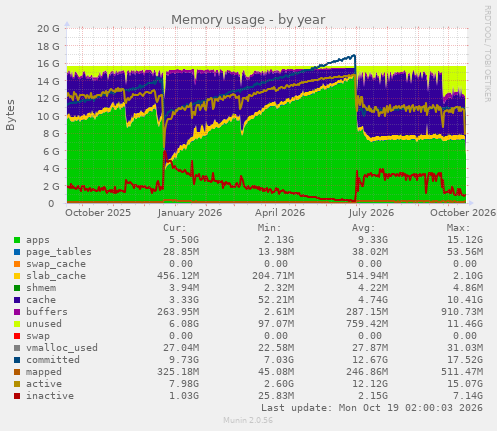
Task: Click the active olive legend swatch
Action: [x=17, y=384]
